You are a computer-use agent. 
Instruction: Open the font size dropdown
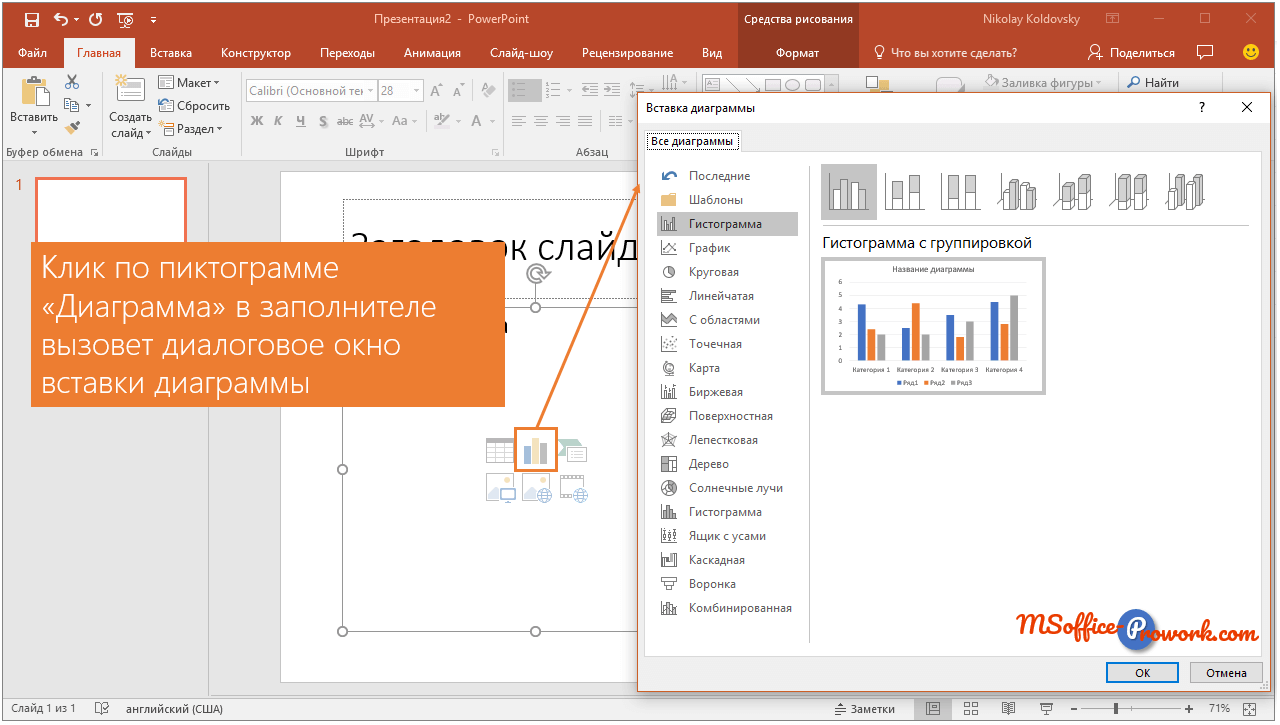click(415, 91)
